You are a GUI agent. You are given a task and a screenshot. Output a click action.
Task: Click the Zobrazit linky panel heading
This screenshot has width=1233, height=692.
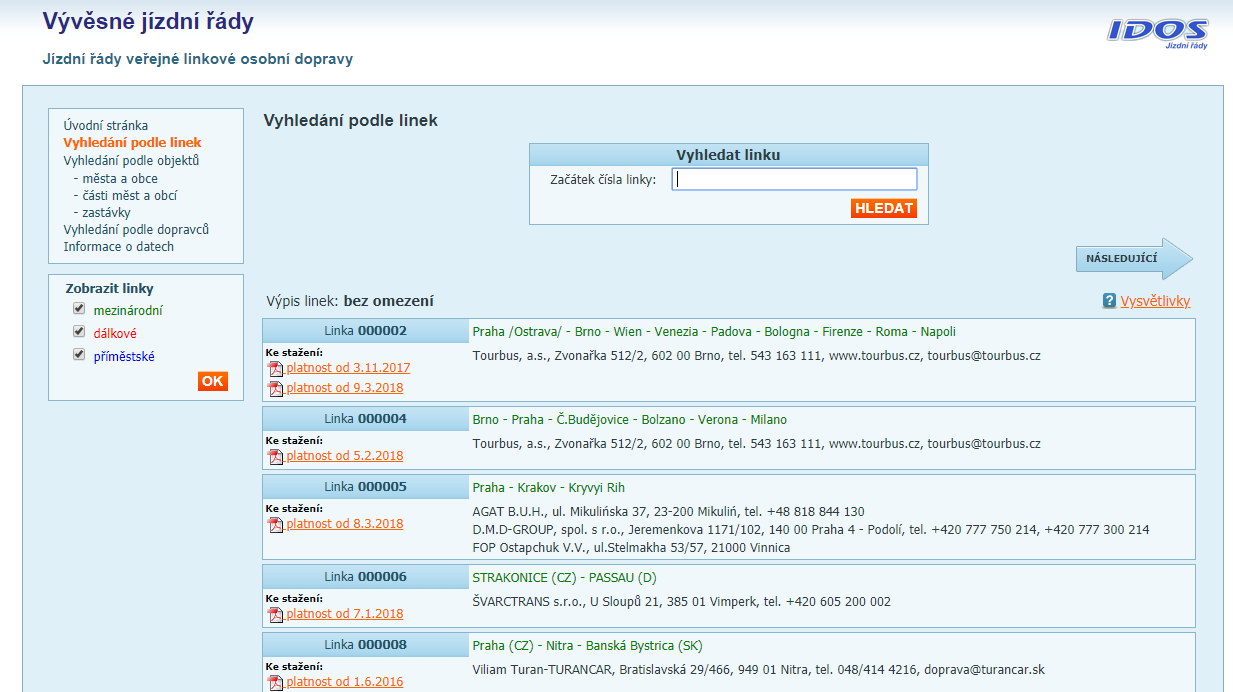[x=110, y=288]
